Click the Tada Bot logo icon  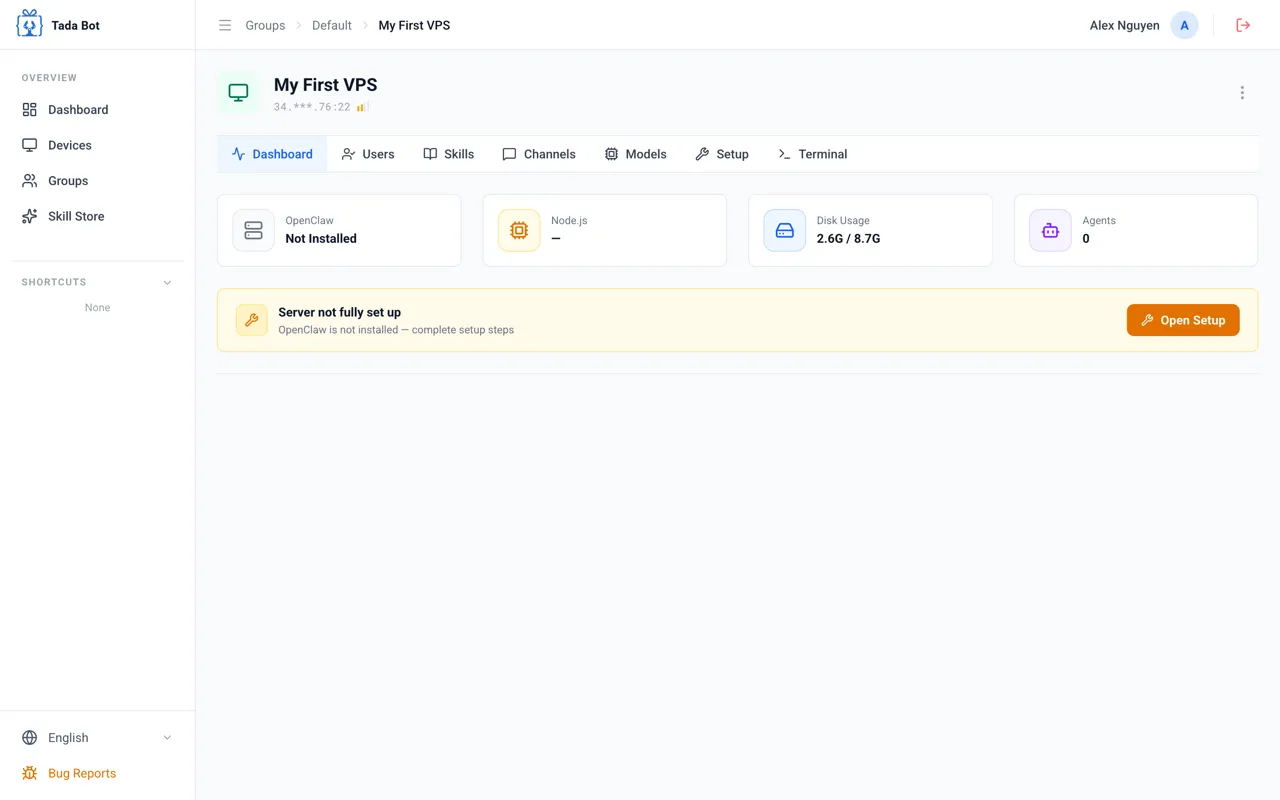click(30, 24)
